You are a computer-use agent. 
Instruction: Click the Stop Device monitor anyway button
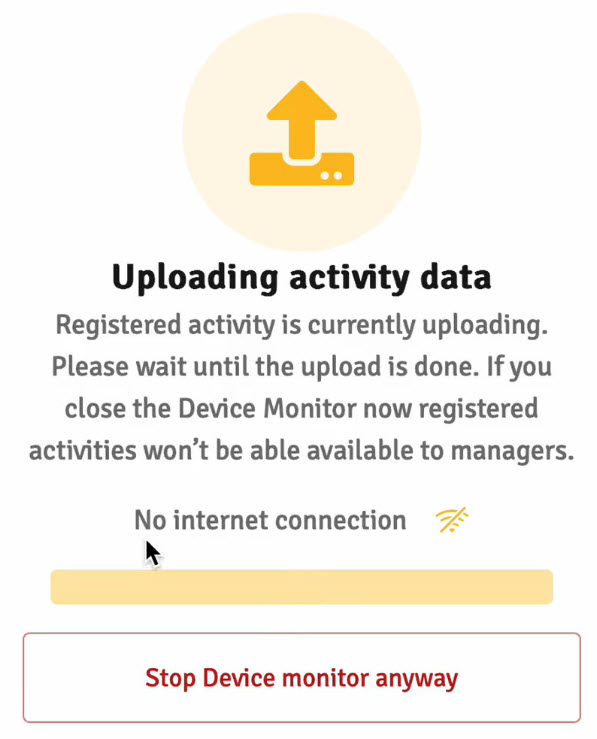coord(302,678)
